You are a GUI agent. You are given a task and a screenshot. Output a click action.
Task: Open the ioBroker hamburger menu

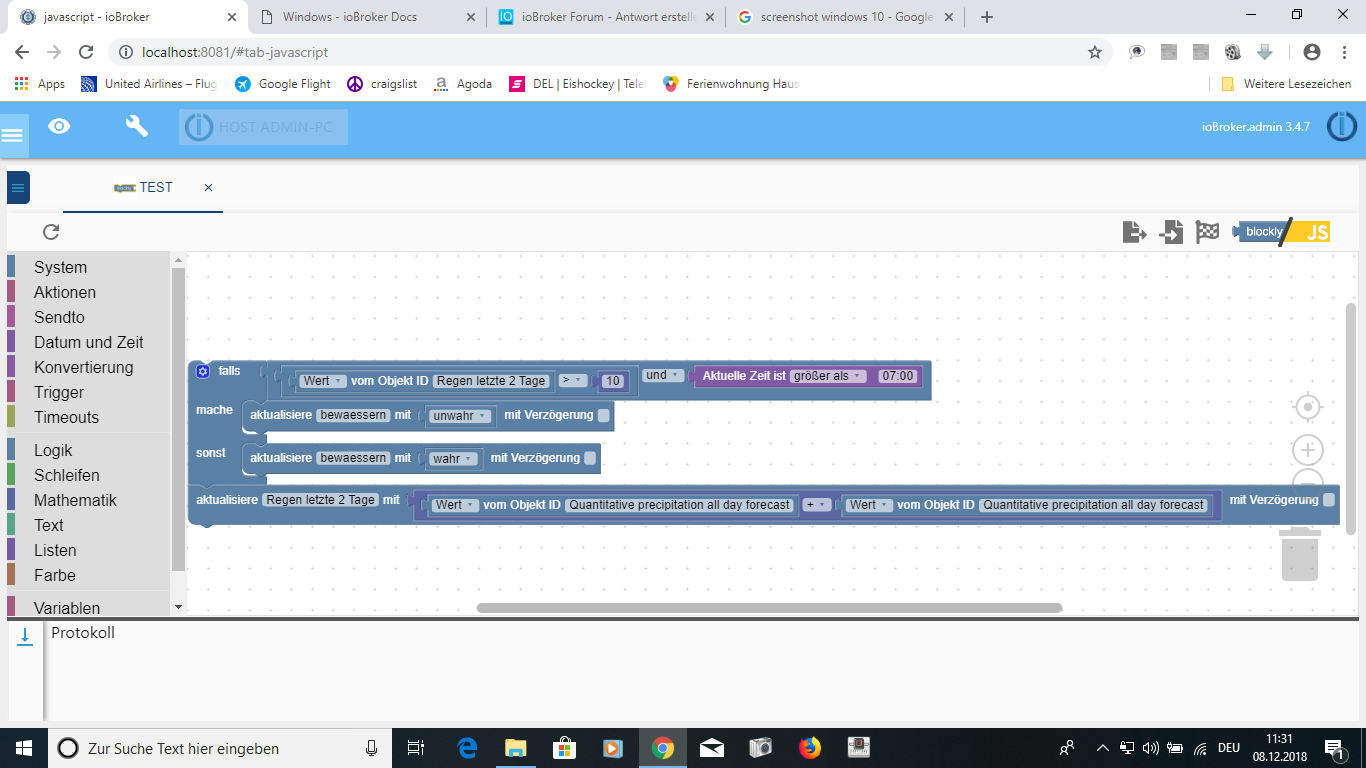pos(12,135)
